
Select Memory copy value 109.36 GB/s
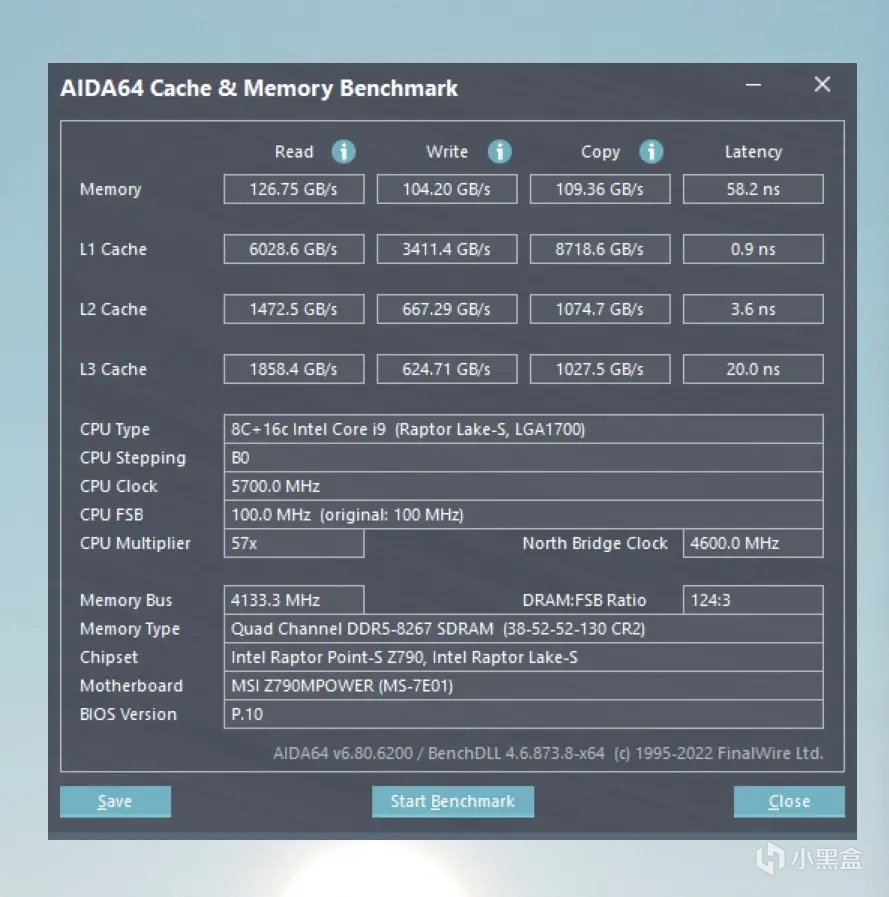[600, 189]
